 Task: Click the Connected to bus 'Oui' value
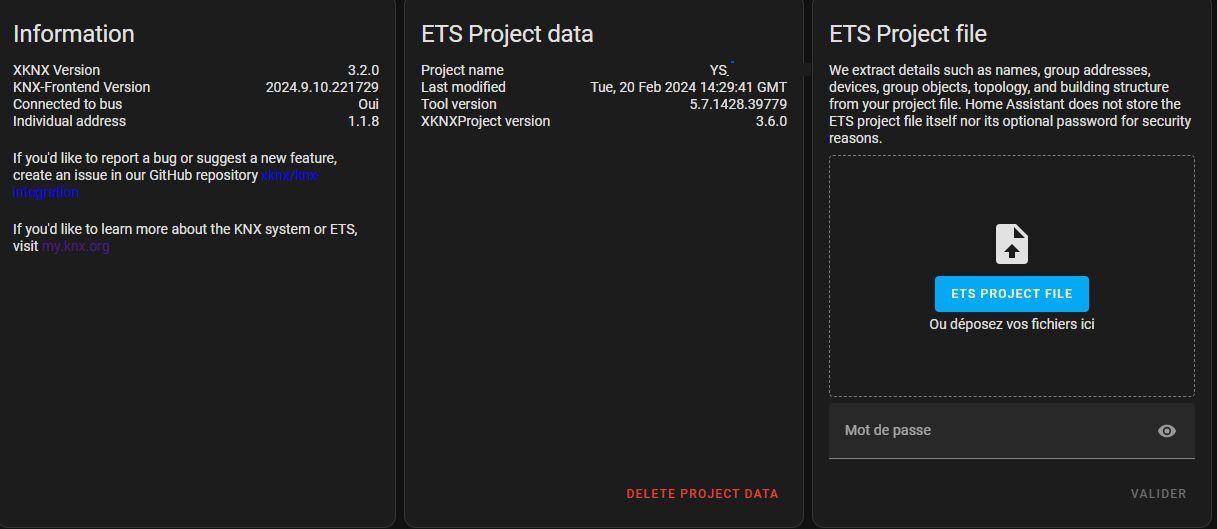(368, 104)
